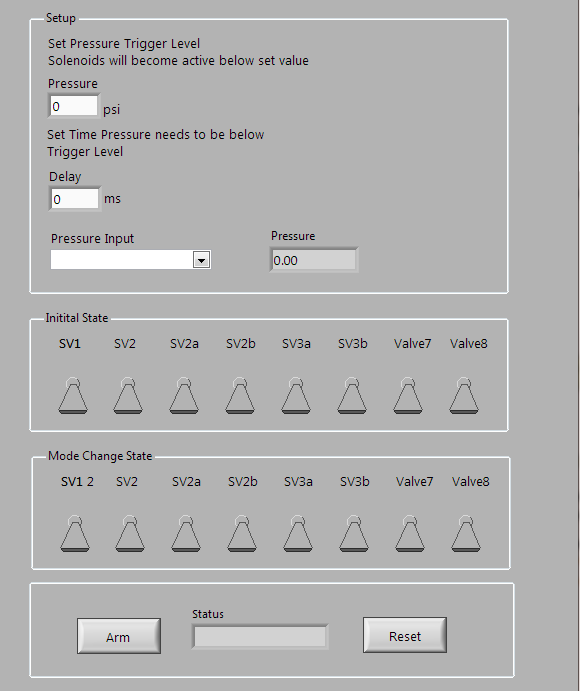Toggle SV1 switch in Initial State
The image size is (580, 691).
(x=73, y=395)
